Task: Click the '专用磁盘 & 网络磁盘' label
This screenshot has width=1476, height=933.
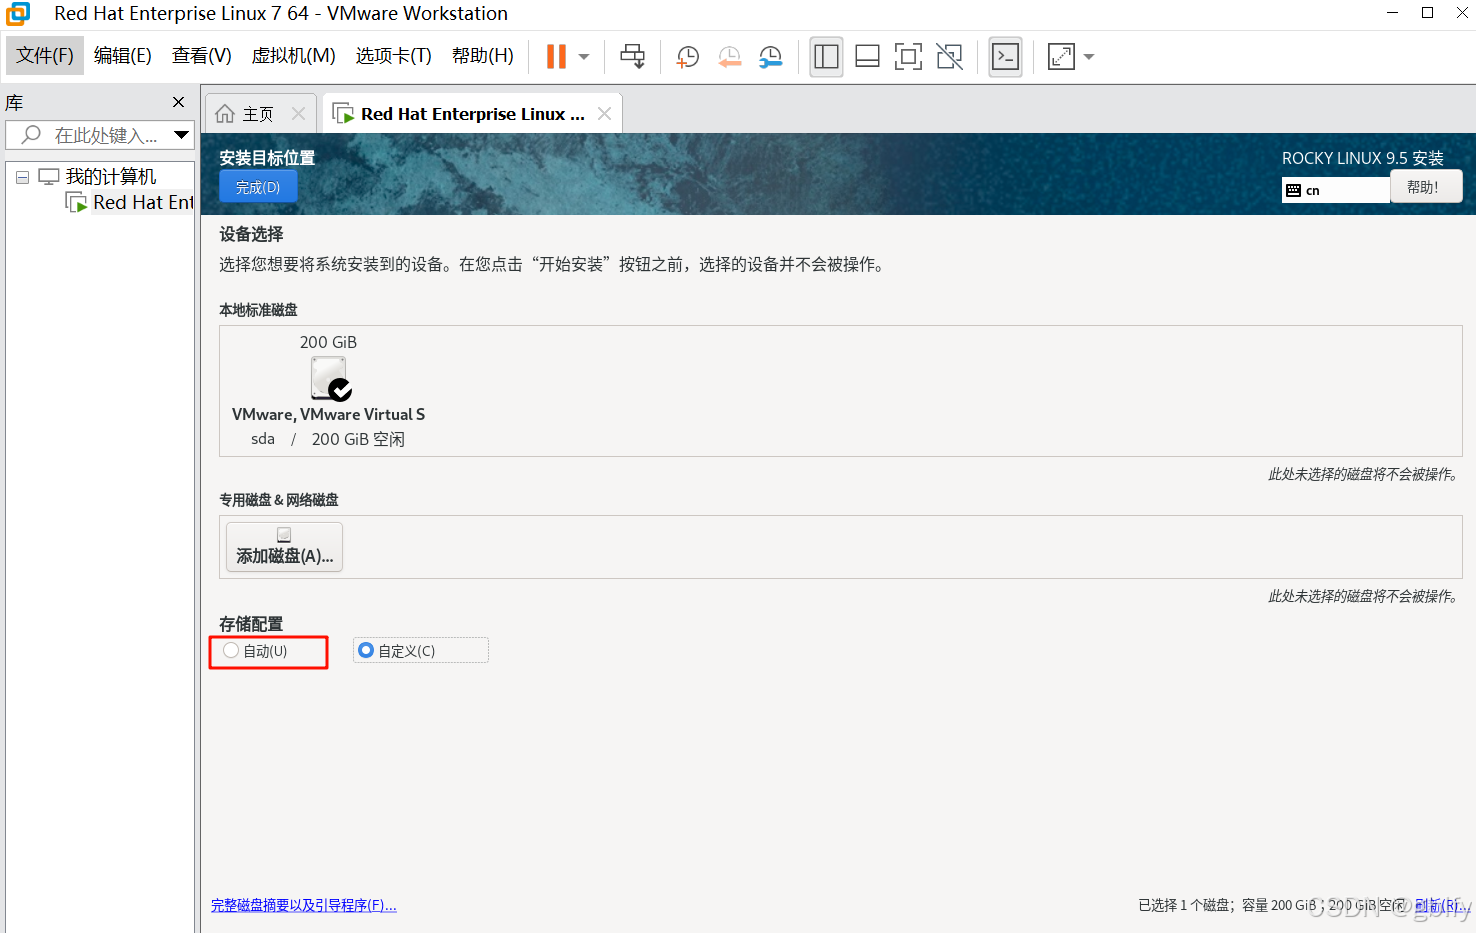Action: (279, 500)
